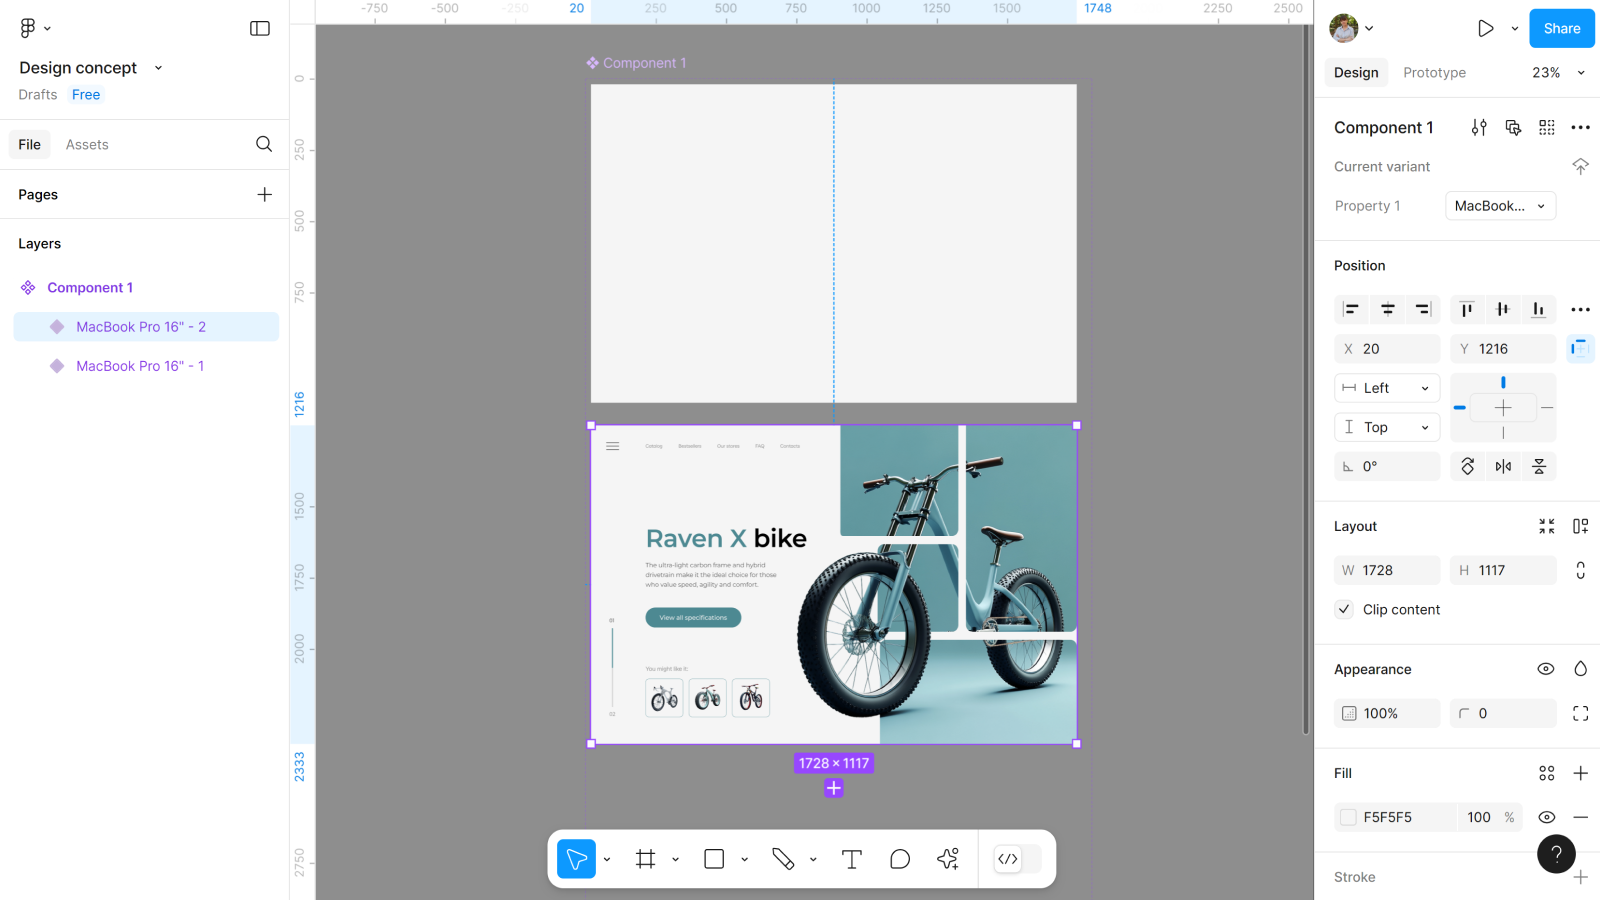This screenshot has width=1600, height=900.
Task: Switch to the Assets tab
Action: (87, 144)
